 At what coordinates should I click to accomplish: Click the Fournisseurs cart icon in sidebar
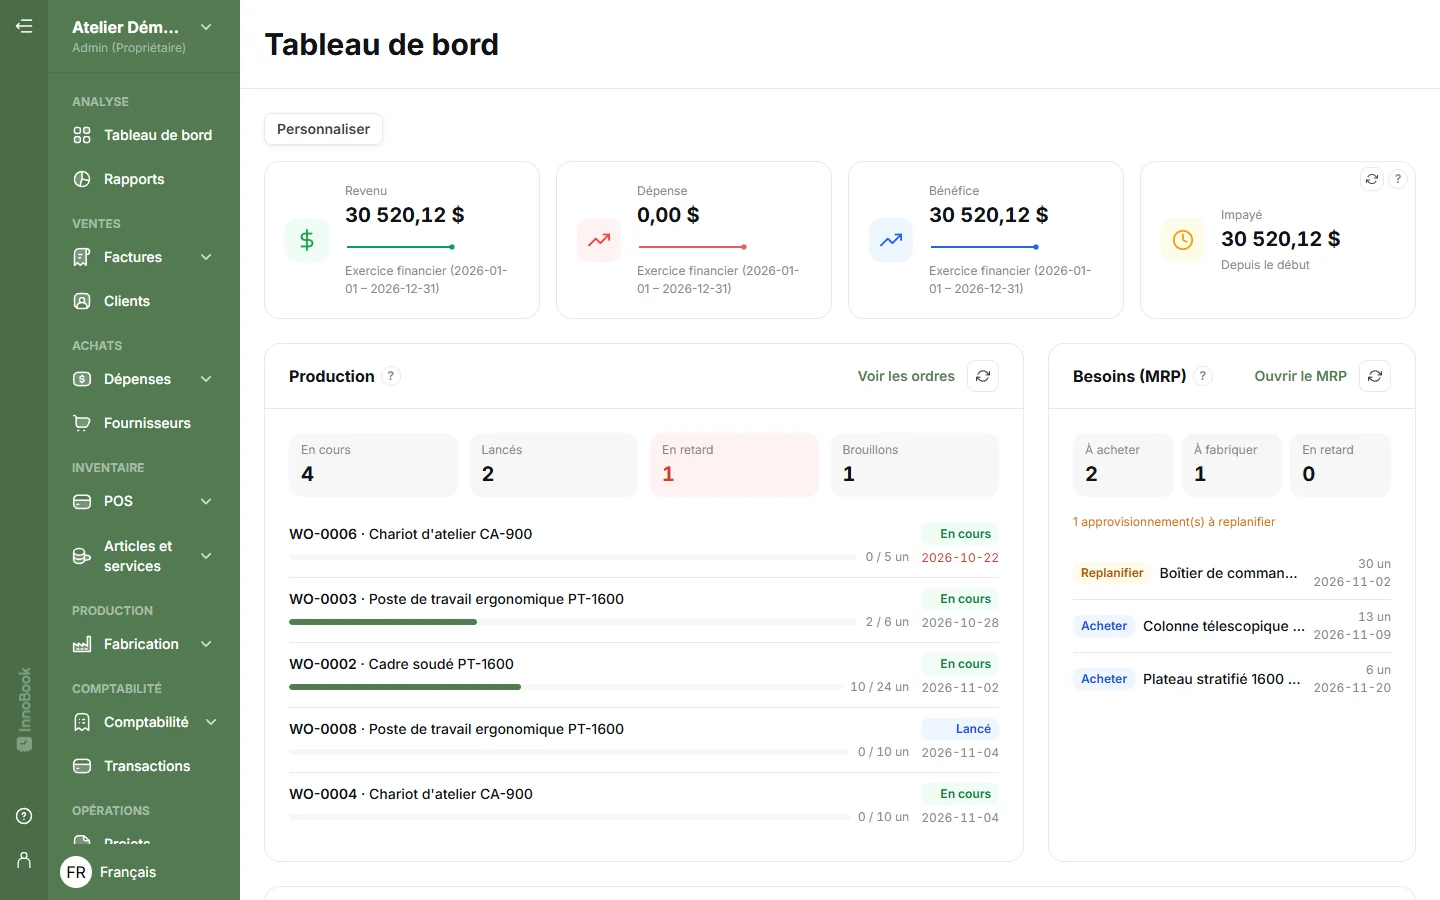(82, 423)
